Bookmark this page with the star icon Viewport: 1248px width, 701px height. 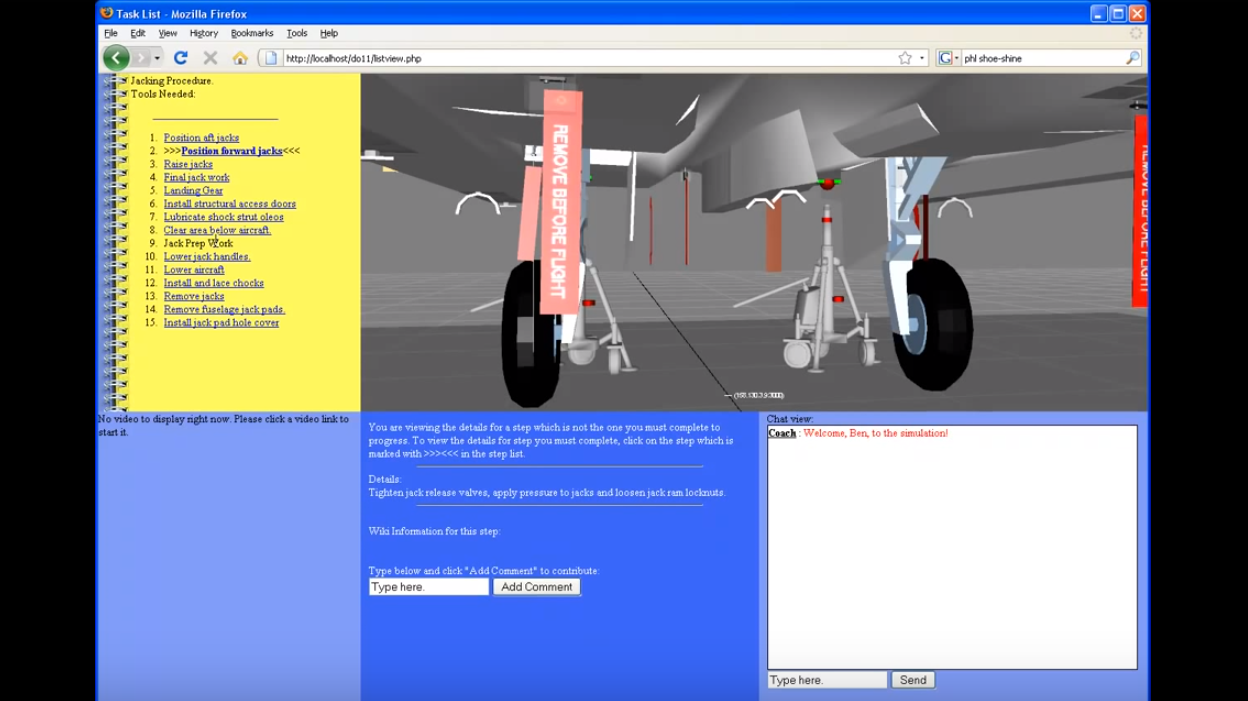pyautogui.click(x=905, y=58)
